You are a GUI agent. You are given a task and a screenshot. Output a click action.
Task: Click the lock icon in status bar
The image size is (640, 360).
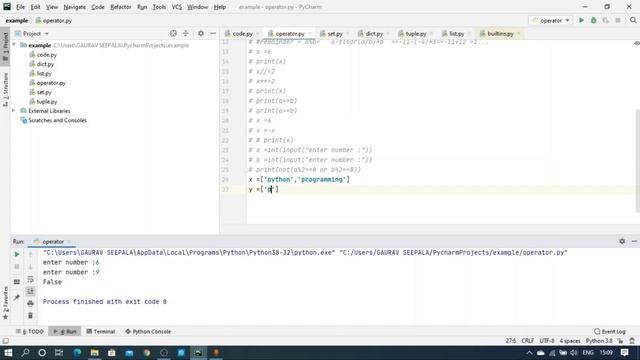point(620,341)
